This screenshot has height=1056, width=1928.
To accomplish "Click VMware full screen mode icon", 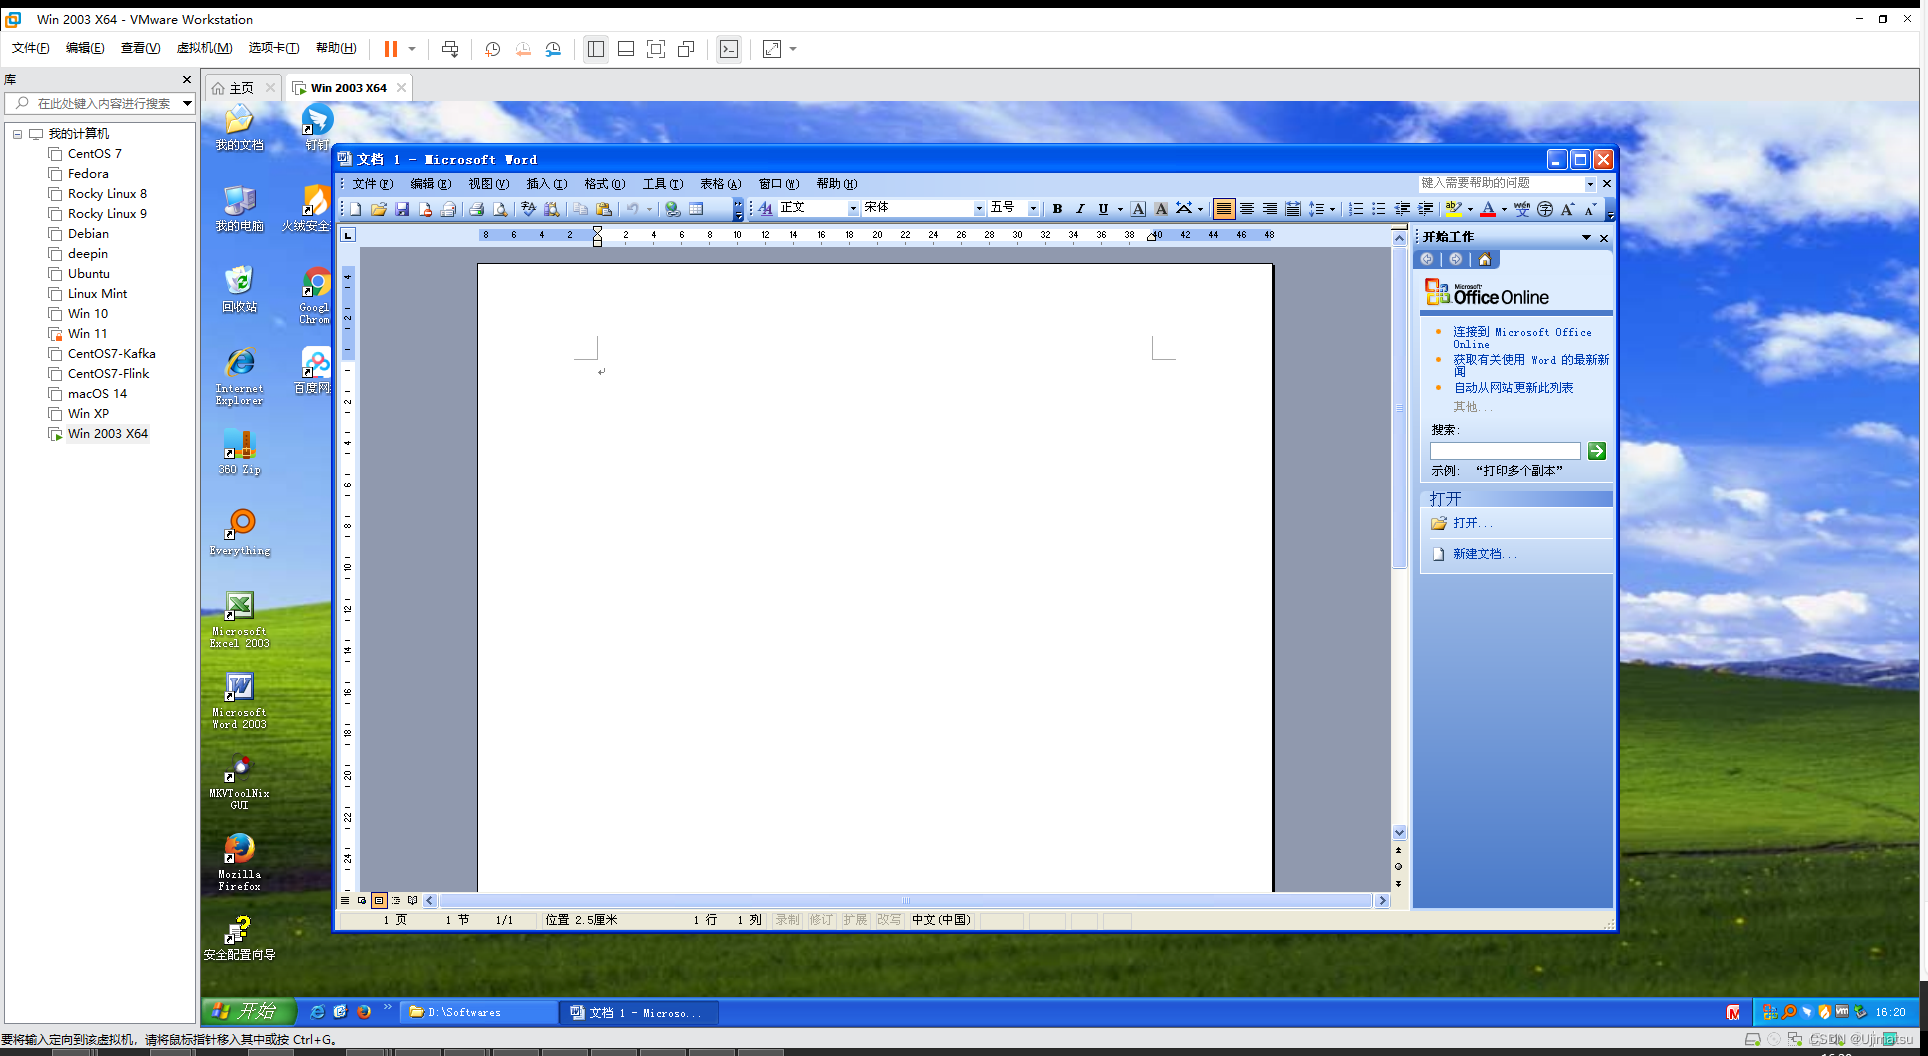I will 656,49.
